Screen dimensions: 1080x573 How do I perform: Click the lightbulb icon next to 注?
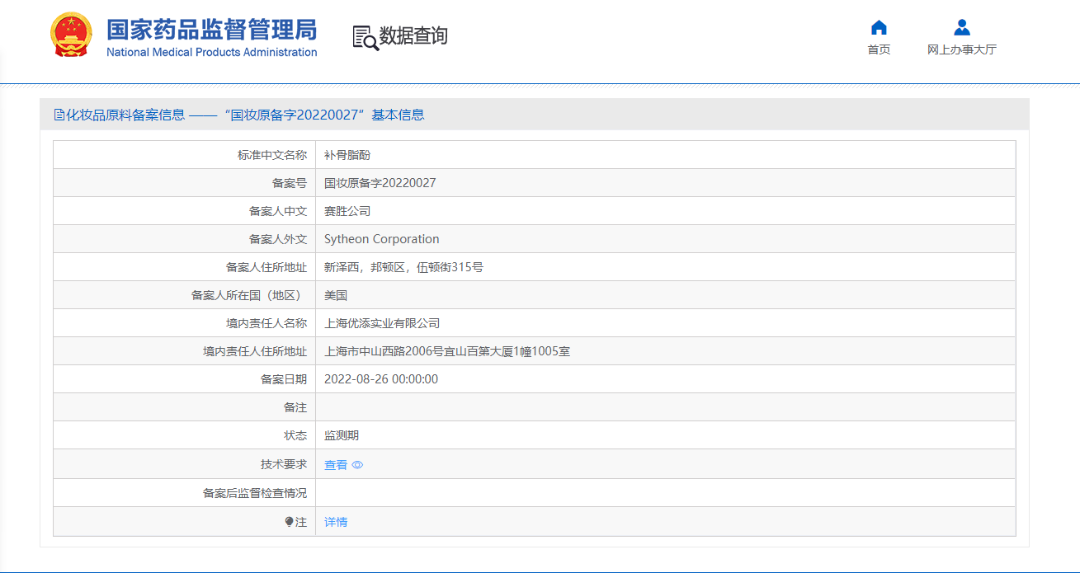(289, 522)
